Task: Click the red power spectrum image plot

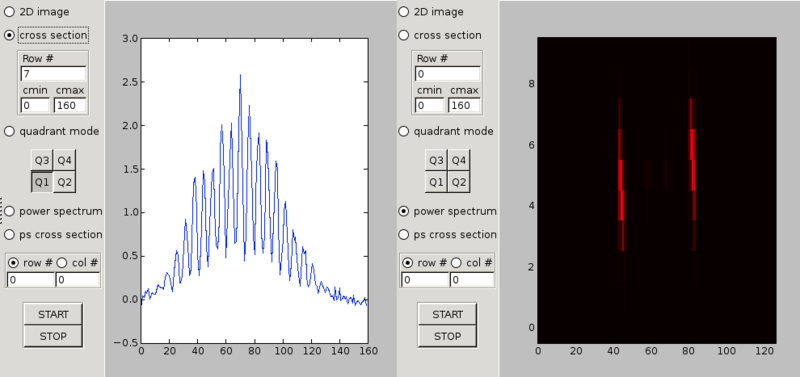Action: pos(657,190)
